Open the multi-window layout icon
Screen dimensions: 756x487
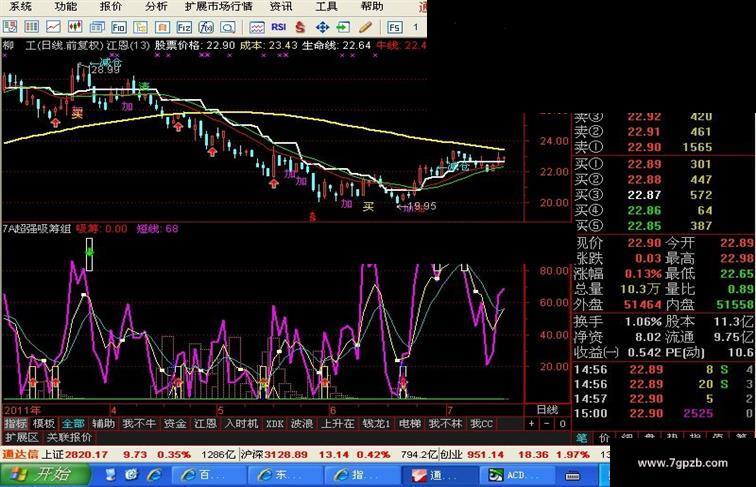[x=97, y=27]
